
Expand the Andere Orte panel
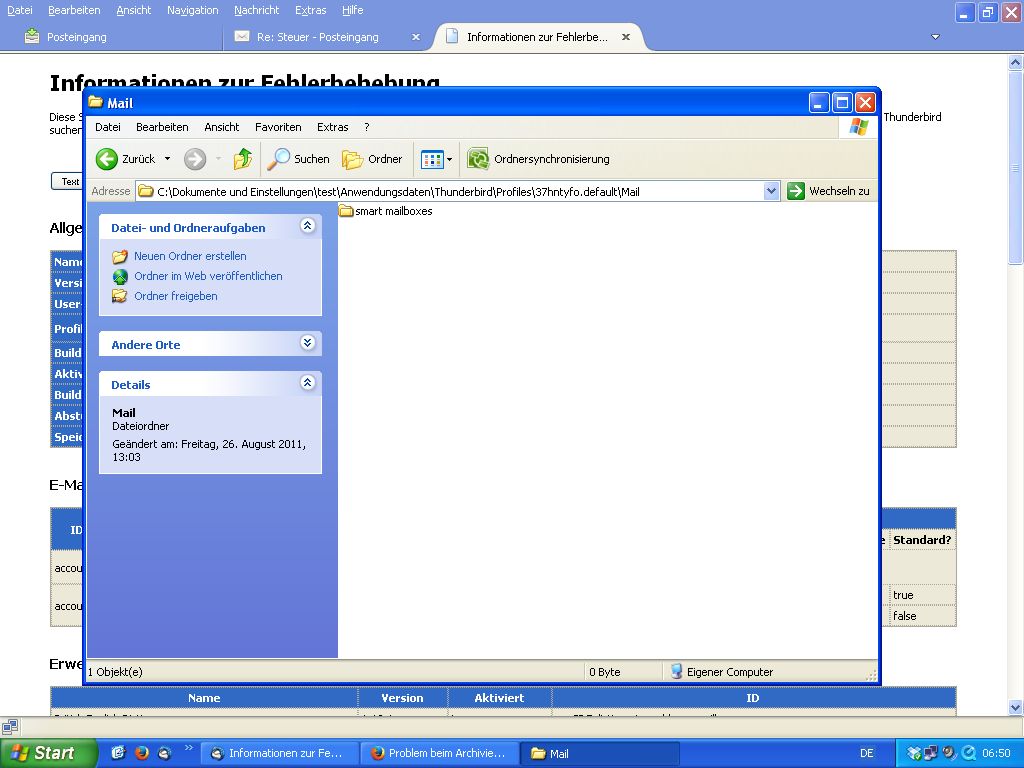coord(307,344)
